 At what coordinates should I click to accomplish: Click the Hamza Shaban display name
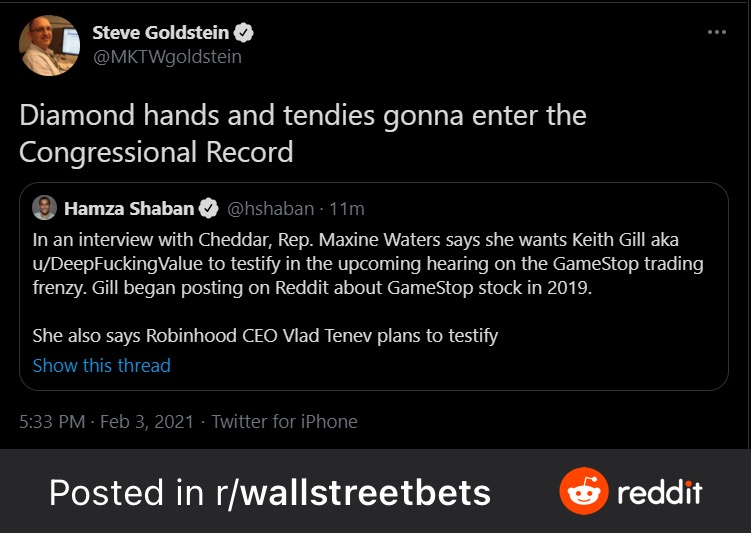129,209
